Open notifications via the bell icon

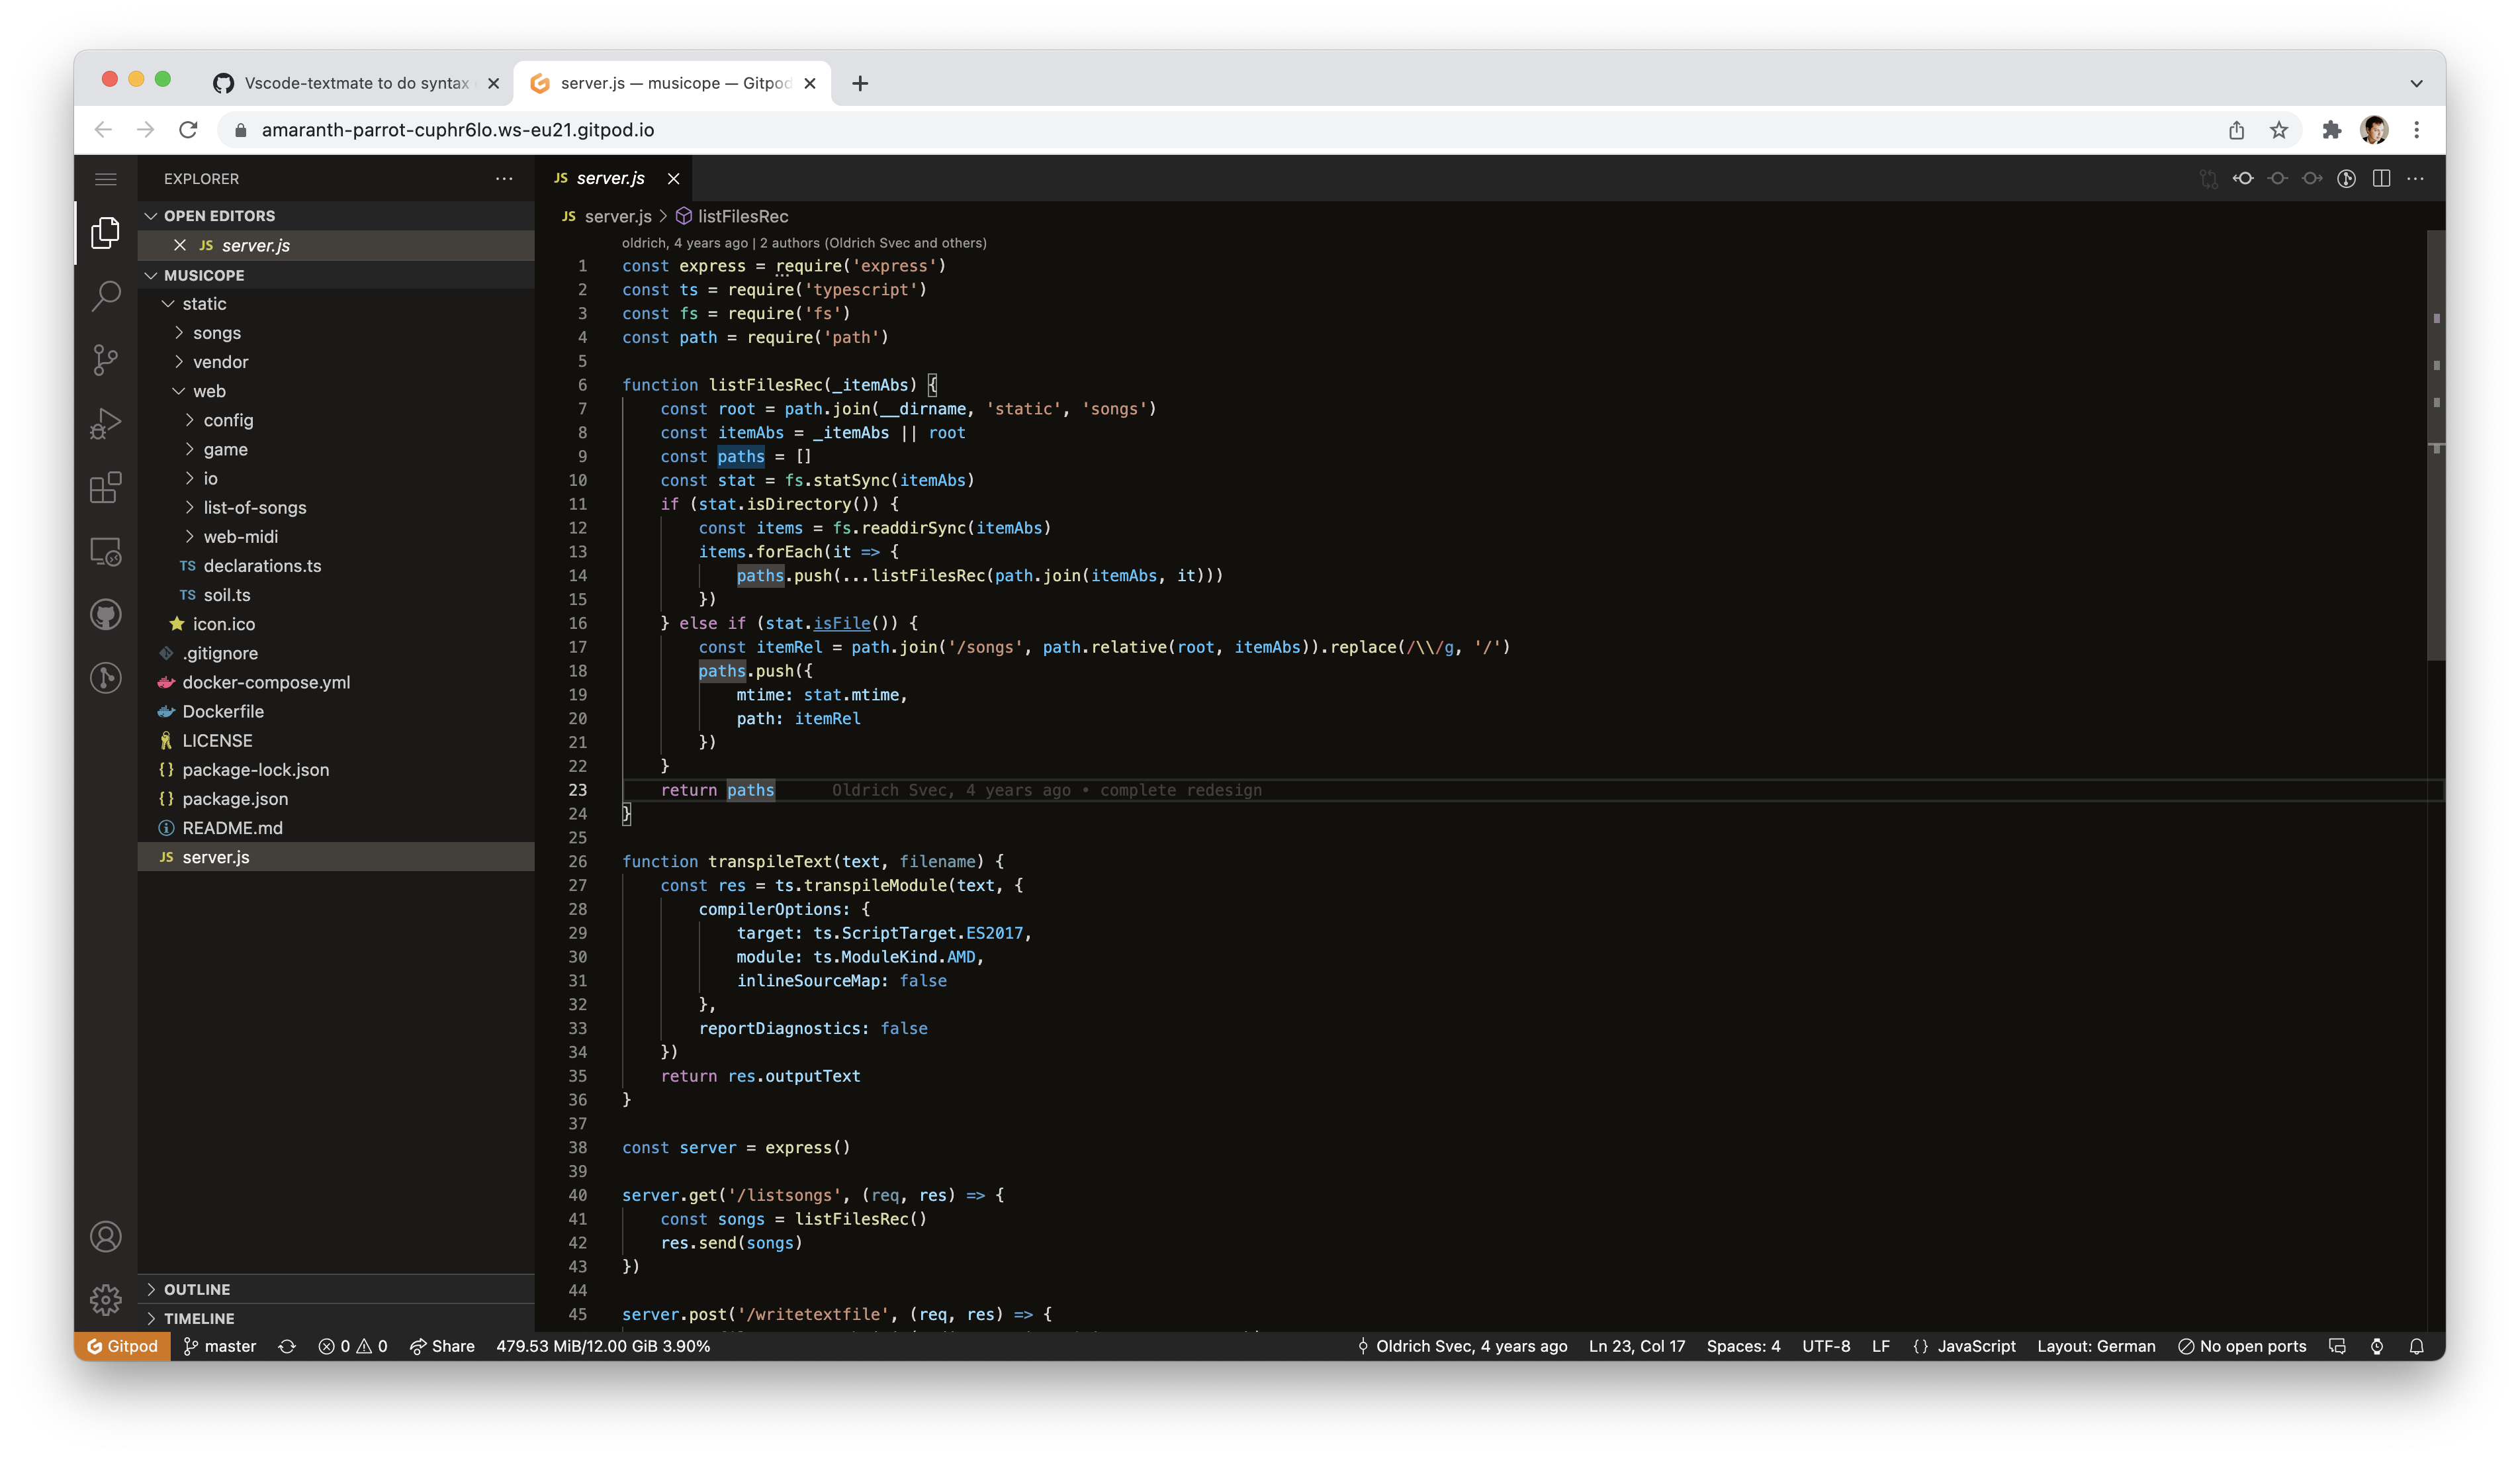[2417, 1346]
